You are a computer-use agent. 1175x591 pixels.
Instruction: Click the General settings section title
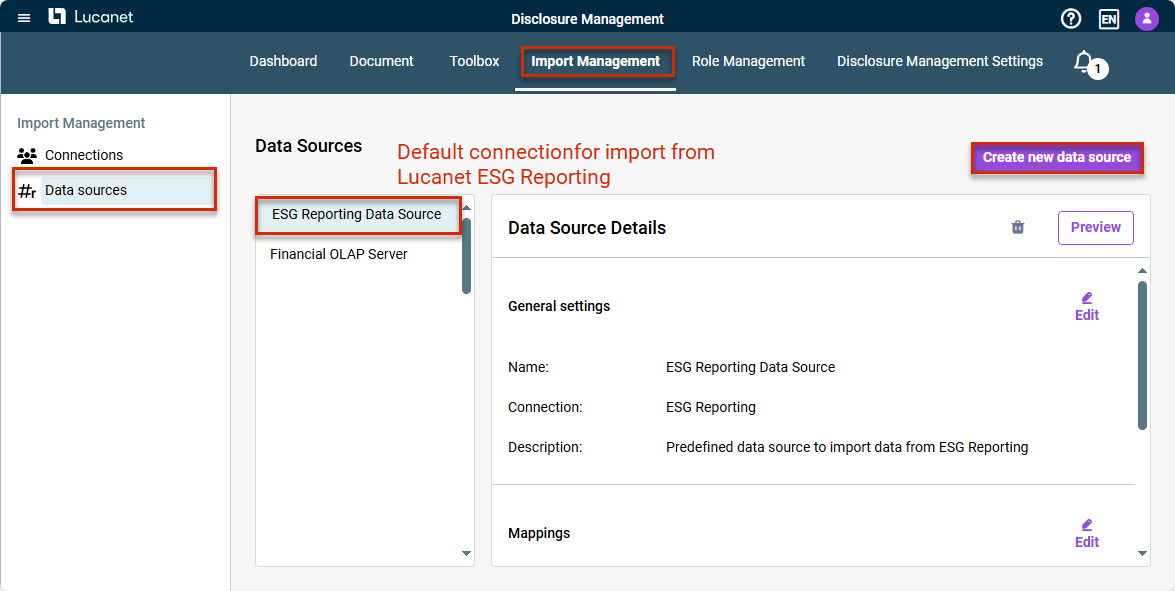(559, 306)
